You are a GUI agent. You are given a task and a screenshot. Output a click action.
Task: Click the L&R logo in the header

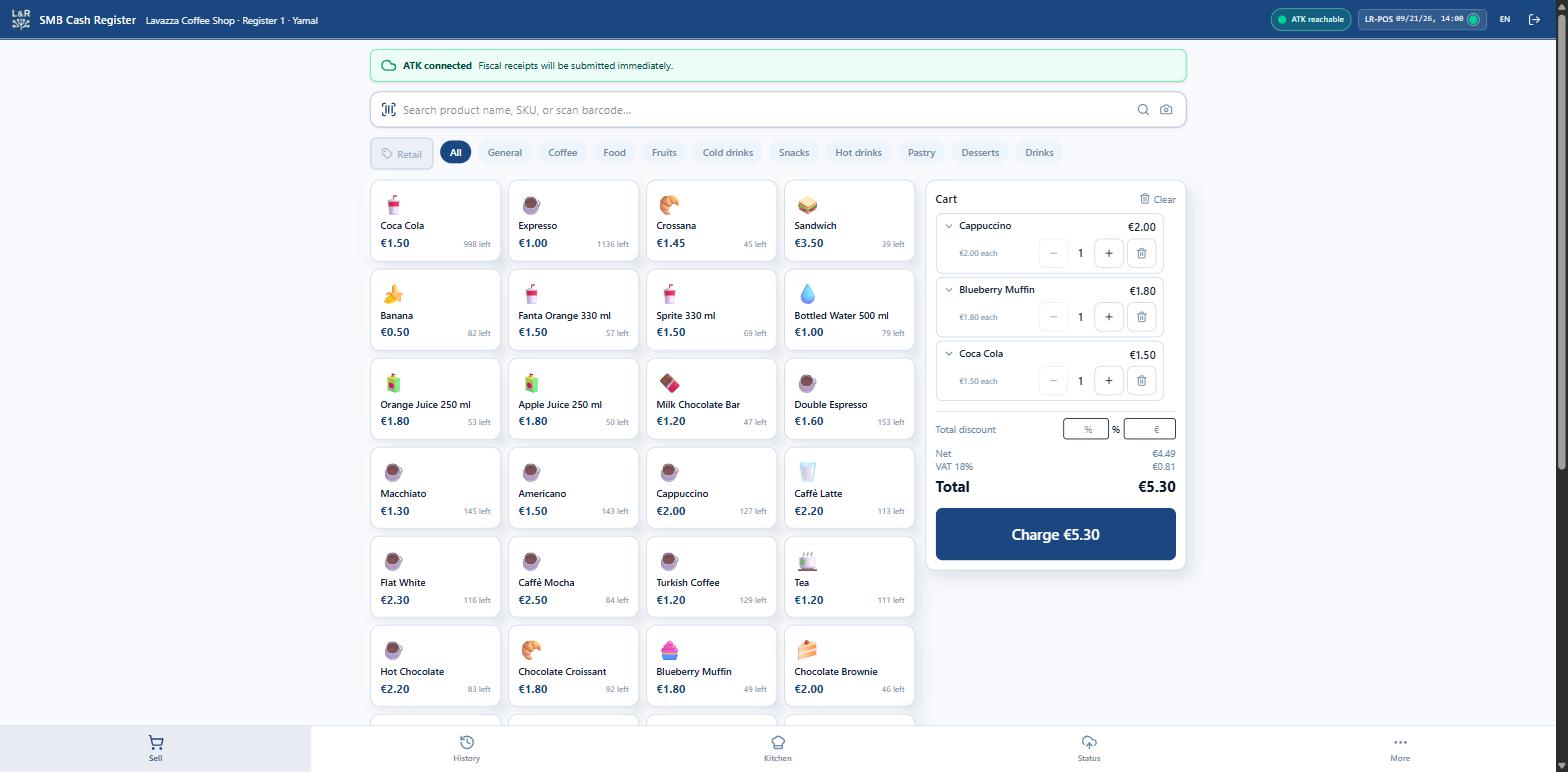(21, 19)
